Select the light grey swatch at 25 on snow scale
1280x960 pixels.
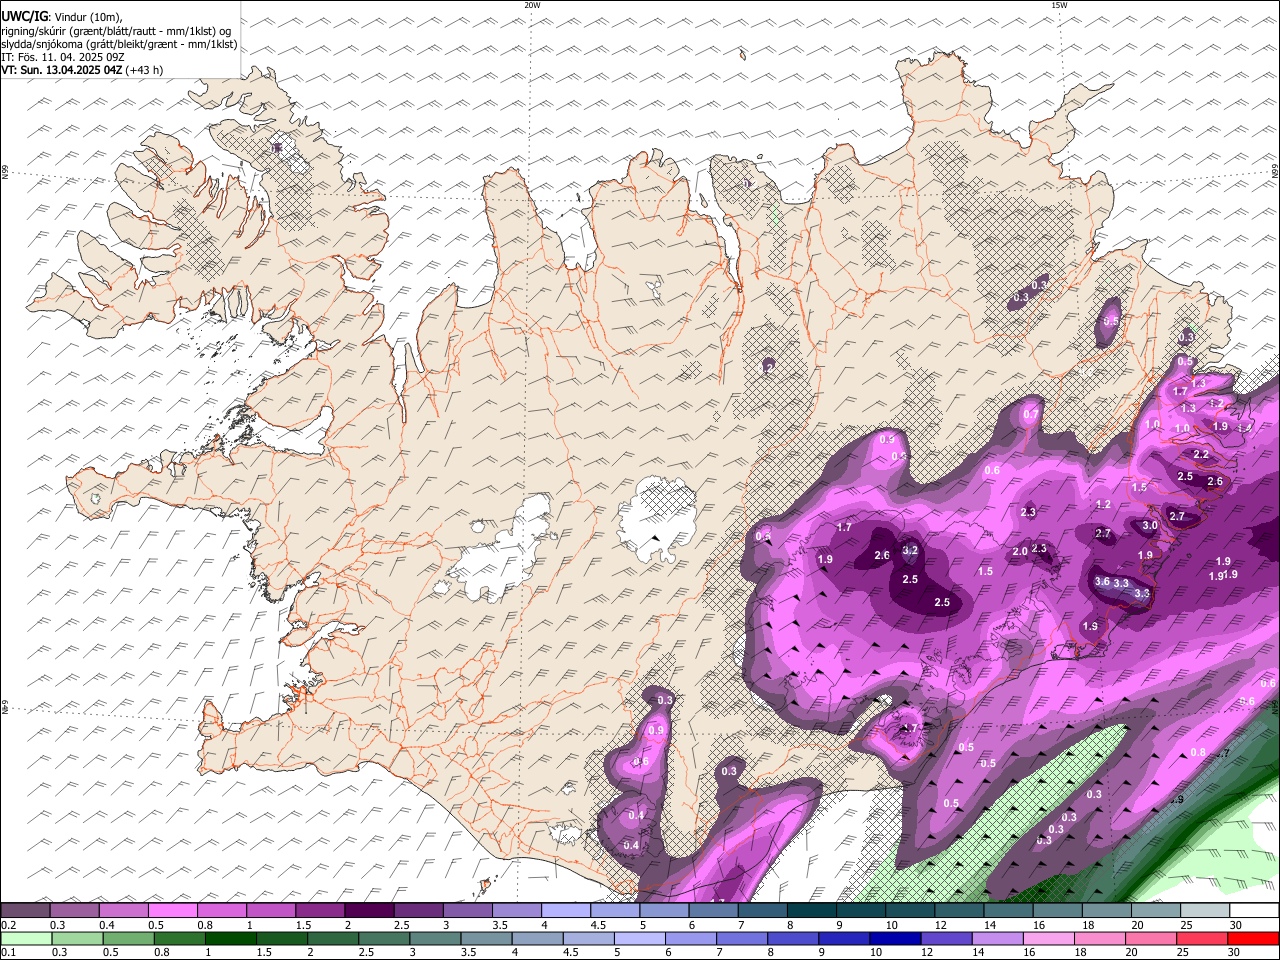[1206, 910]
